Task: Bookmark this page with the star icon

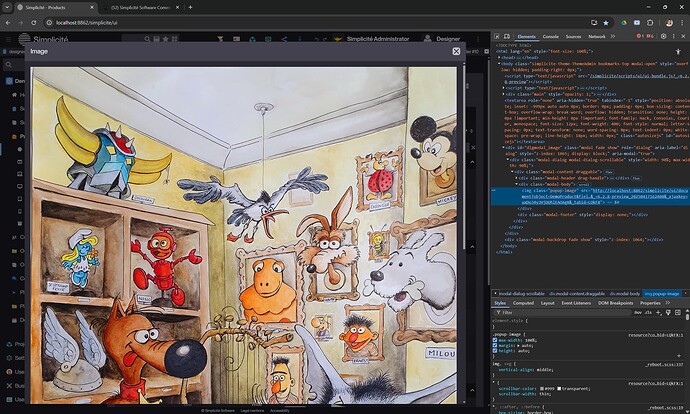Action: pyautogui.click(x=606, y=22)
